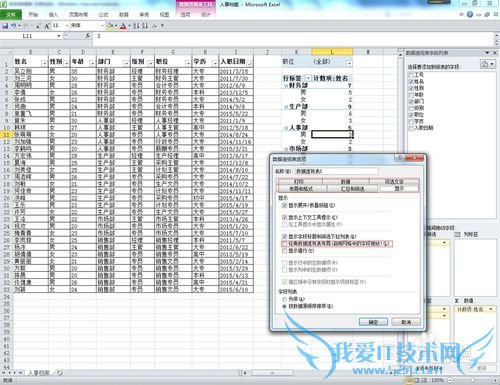Open the 入职日期 column filter dropdown
The height and width of the screenshot is (385, 500).
pos(250,63)
